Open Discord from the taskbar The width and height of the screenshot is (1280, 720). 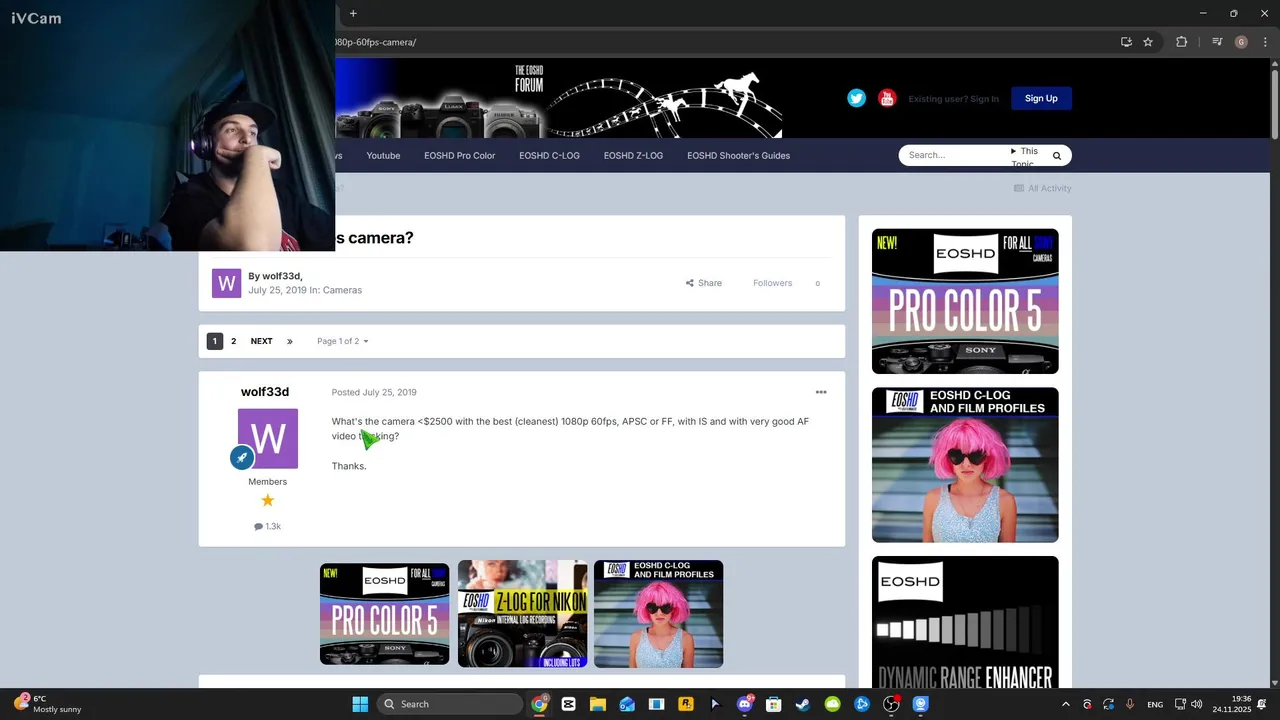tap(744, 704)
